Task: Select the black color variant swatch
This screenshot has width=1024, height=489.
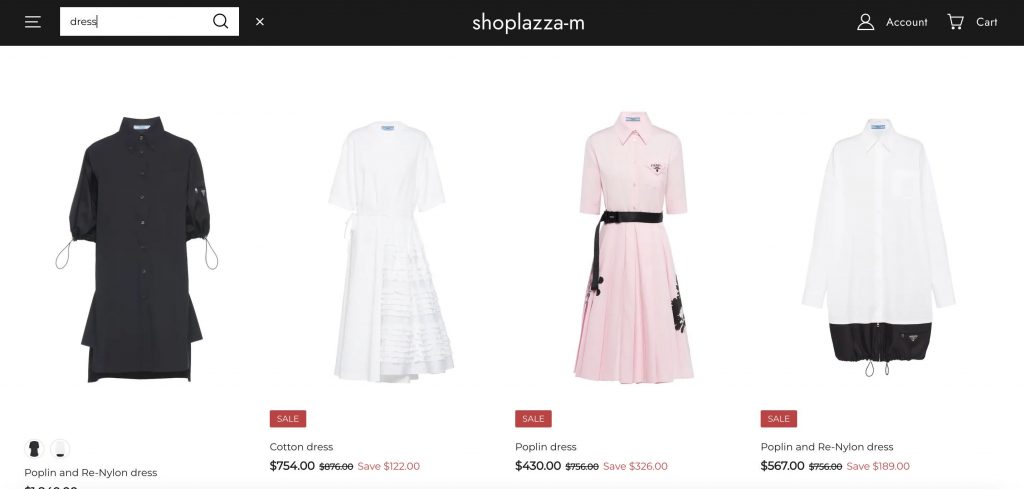Action: pyautogui.click(x=34, y=449)
